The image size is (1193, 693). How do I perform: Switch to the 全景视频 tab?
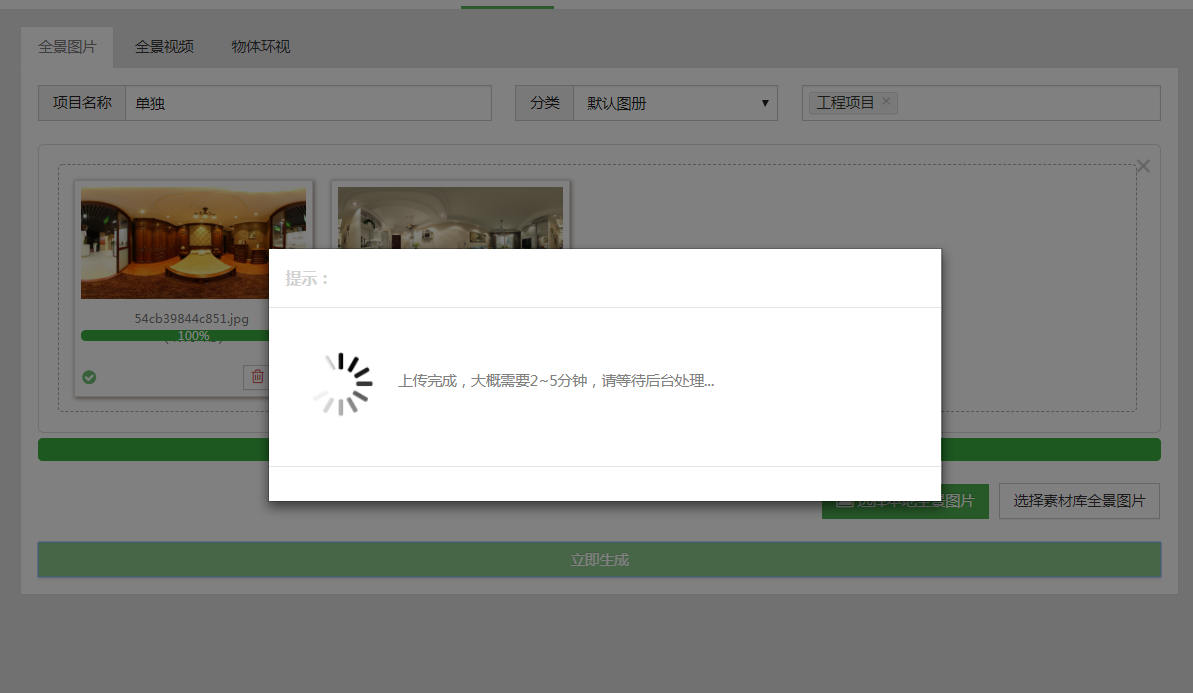(x=164, y=47)
